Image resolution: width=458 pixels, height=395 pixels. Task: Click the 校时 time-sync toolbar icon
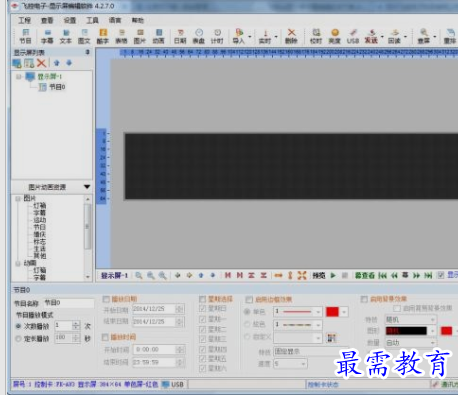click(316, 36)
